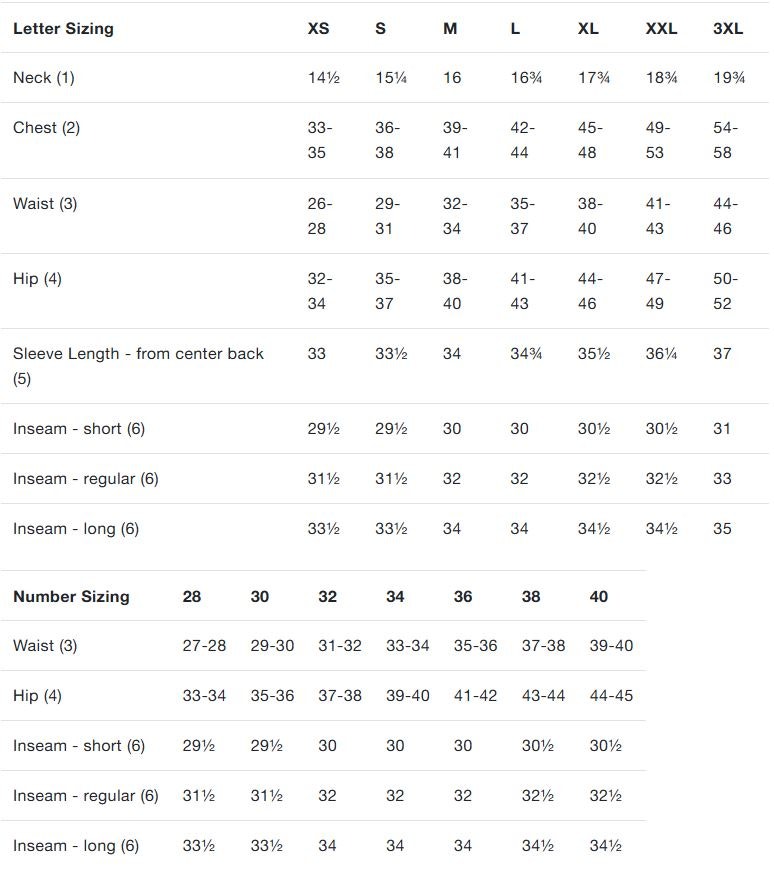Click the M neck measurement 16
774x876 pixels.
click(452, 78)
